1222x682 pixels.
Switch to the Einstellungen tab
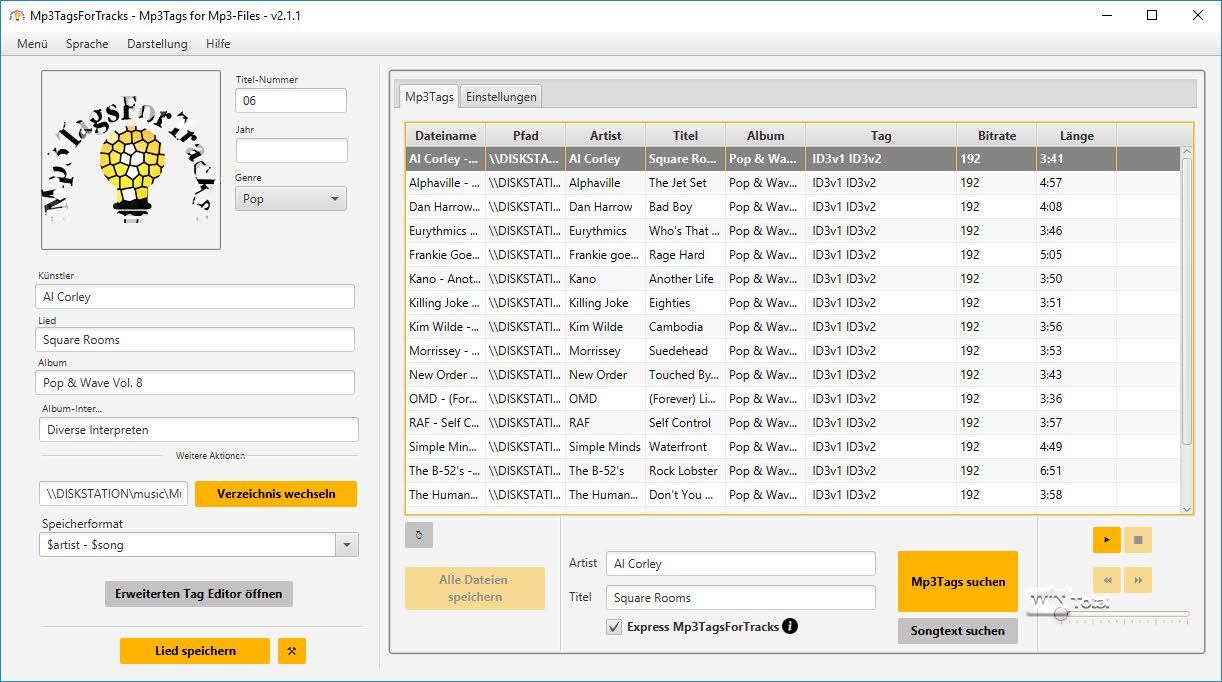[502, 96]
